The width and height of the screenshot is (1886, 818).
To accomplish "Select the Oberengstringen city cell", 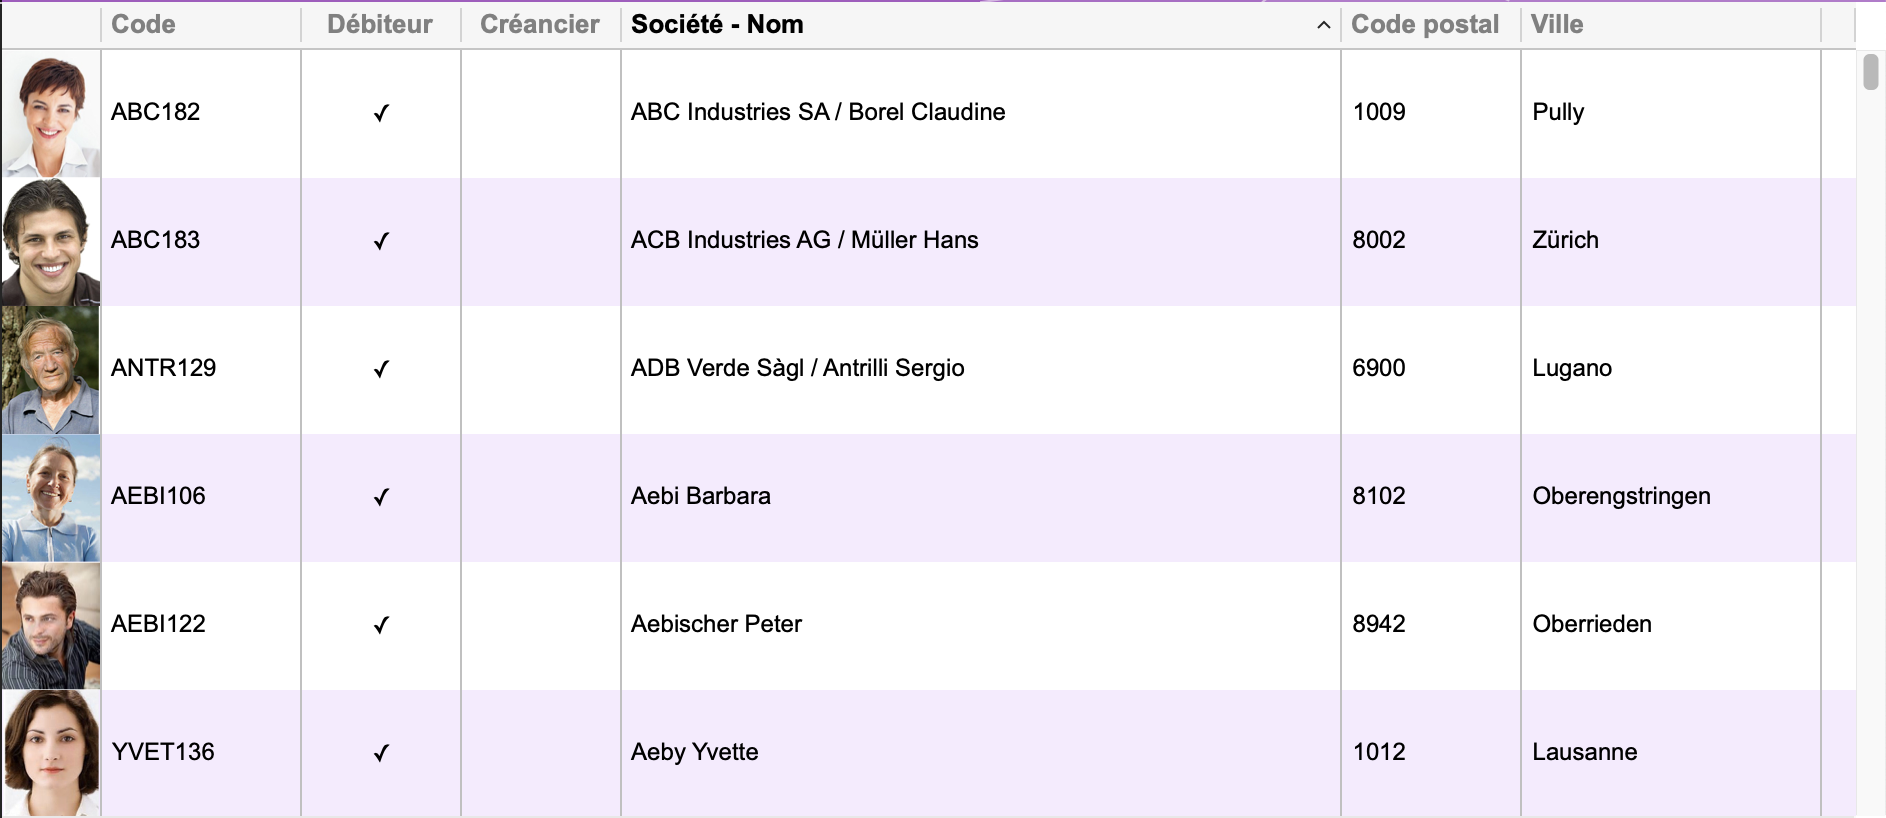I will [1621, 496].
